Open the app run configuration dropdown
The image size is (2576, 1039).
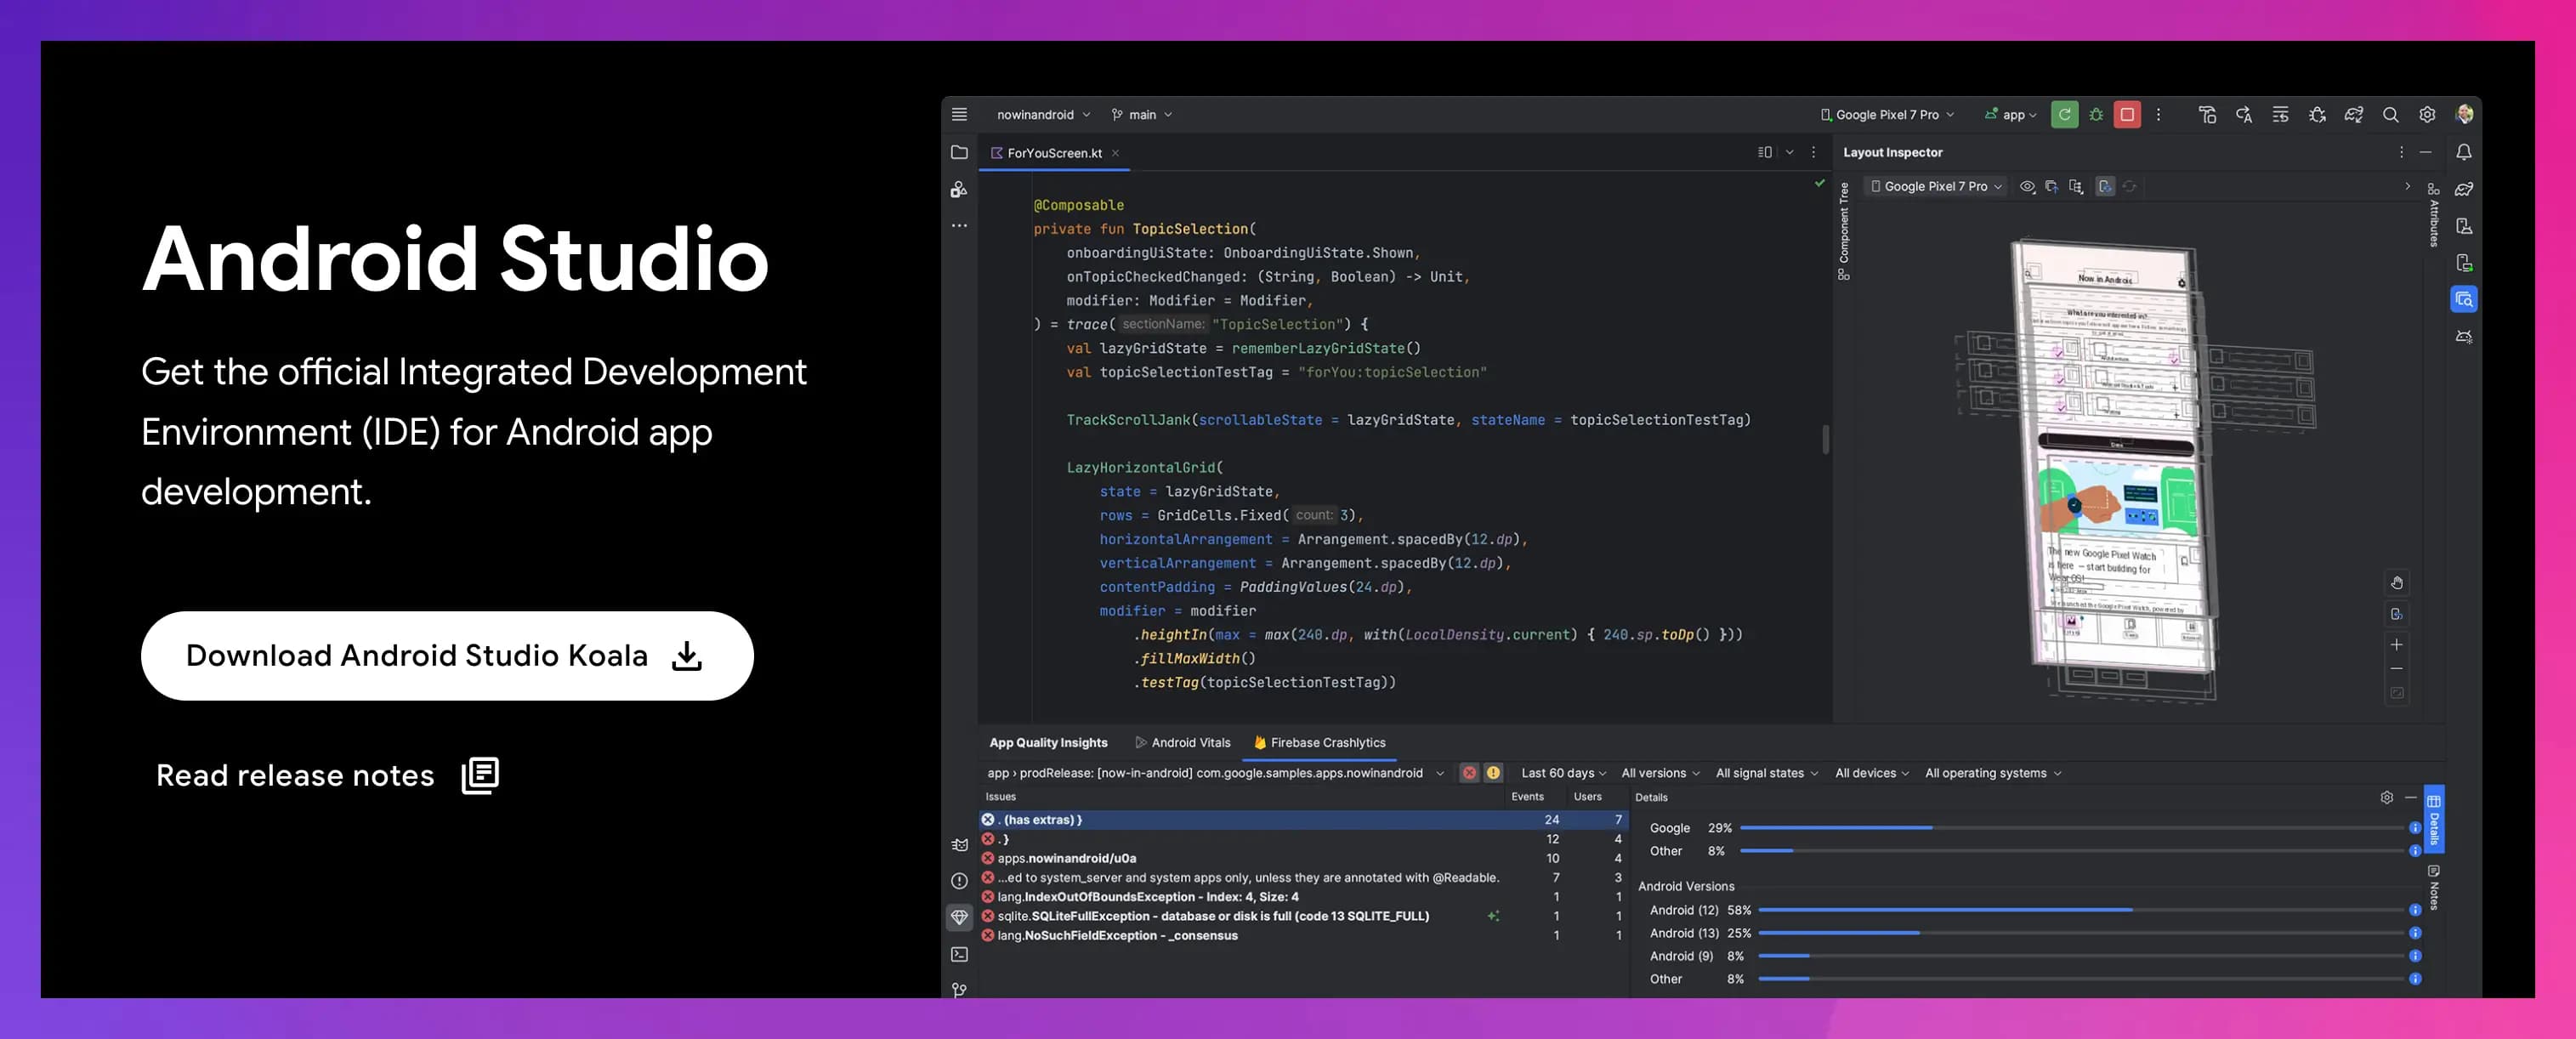(2010, 114)
